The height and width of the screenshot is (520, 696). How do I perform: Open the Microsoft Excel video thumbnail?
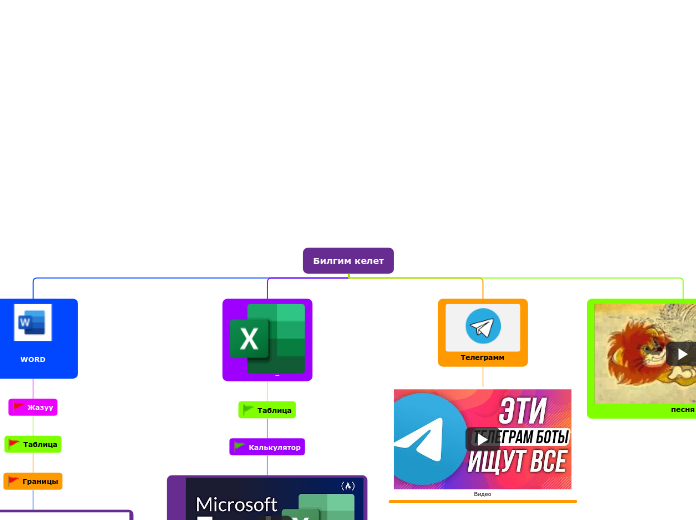[274, 499]
